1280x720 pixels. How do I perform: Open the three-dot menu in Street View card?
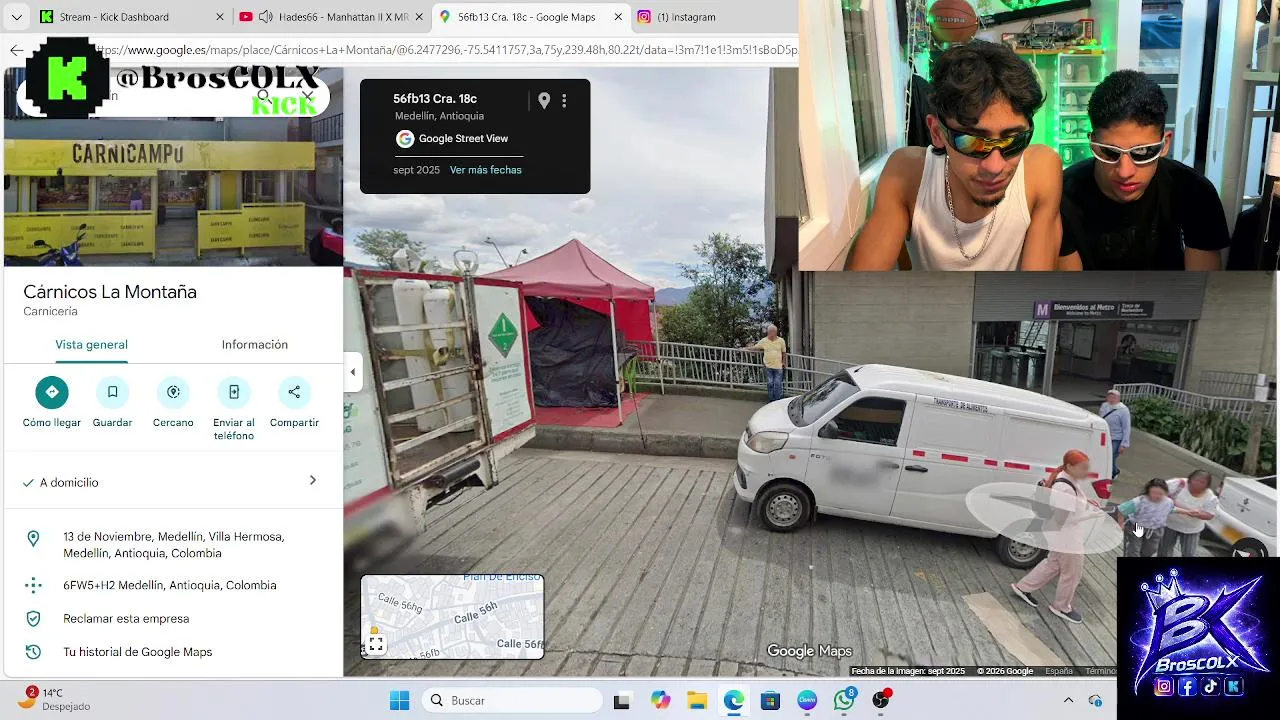(564, 100)
